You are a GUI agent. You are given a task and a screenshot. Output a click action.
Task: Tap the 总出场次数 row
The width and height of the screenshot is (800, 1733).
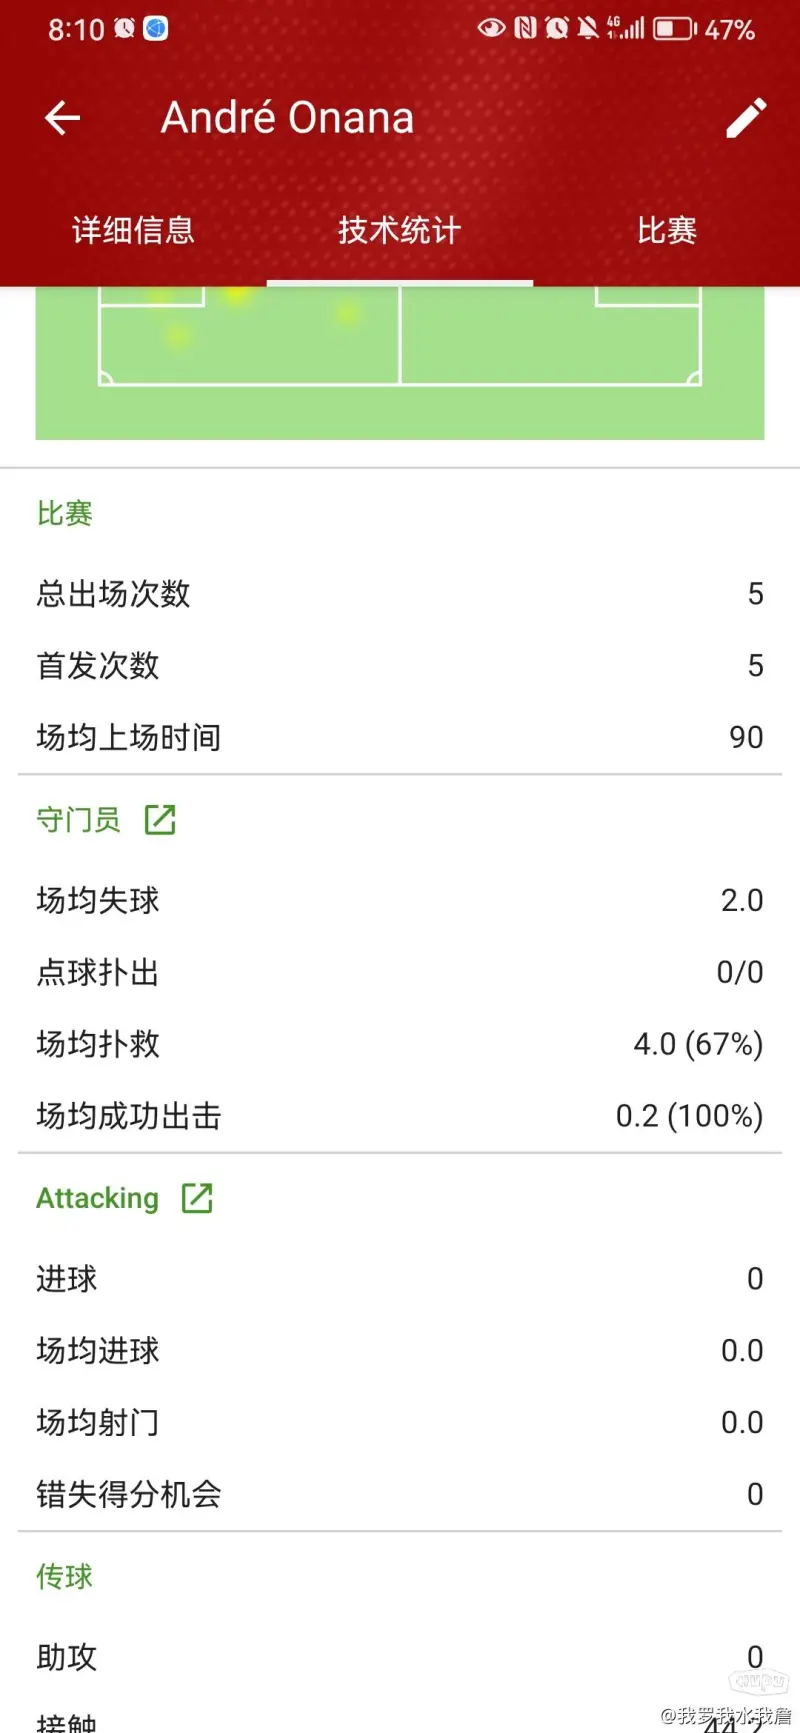click(x=400, y=594)
